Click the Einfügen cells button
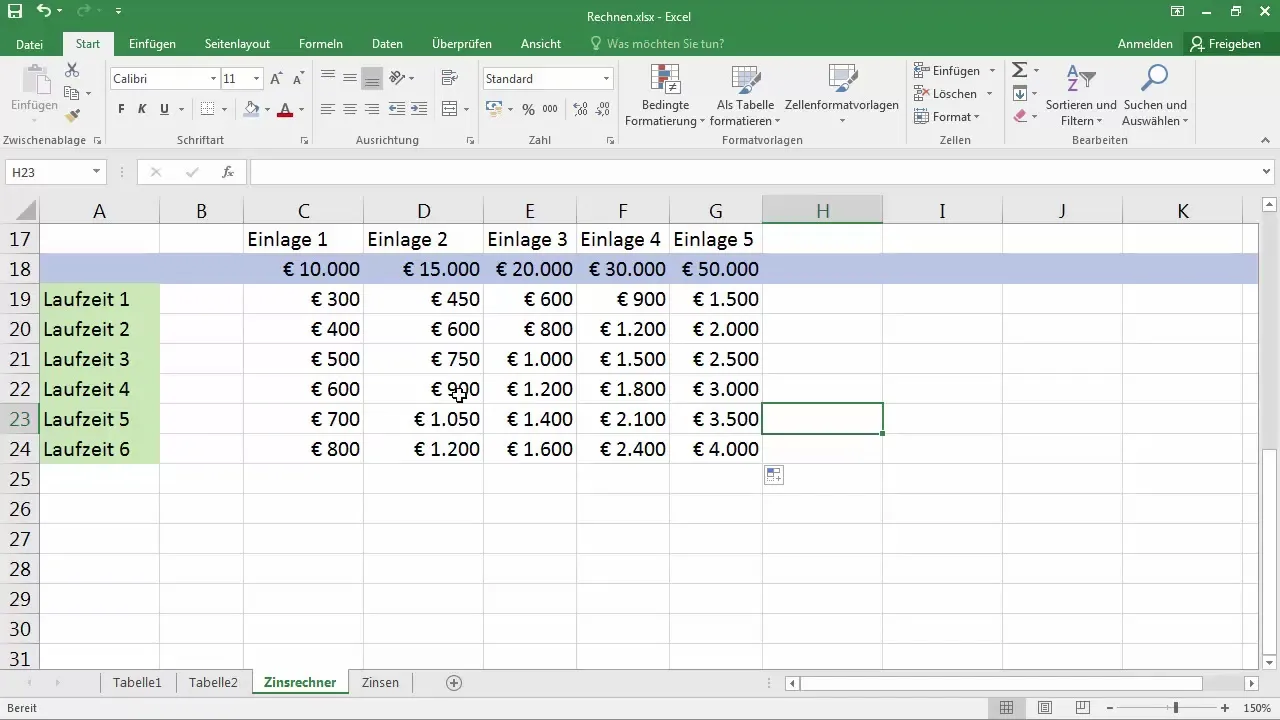 954,71
